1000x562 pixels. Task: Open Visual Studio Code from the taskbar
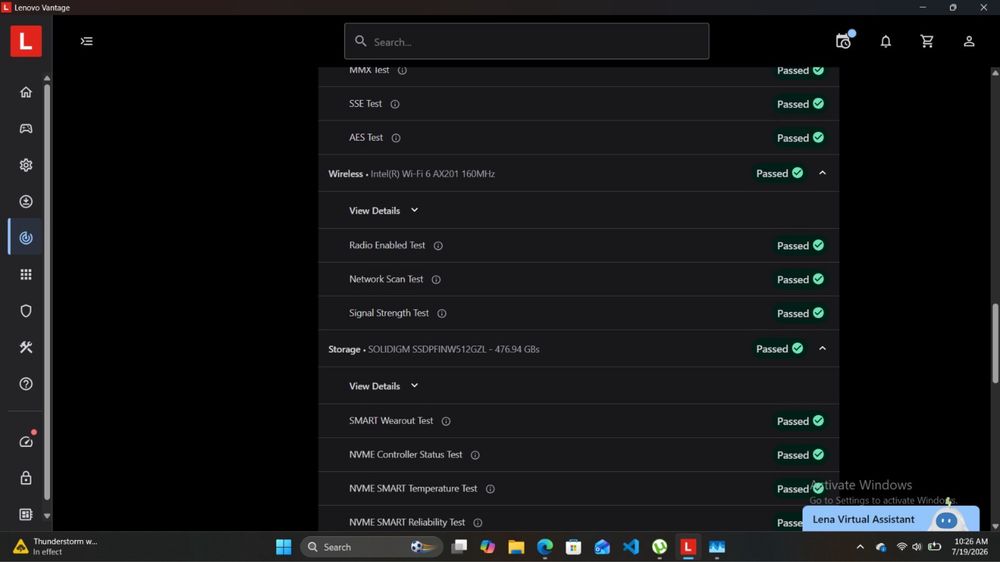(631, 547)
